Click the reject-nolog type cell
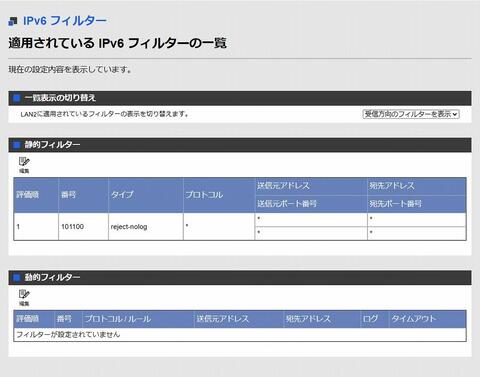 pyautogui.click(x=146, y=227)
